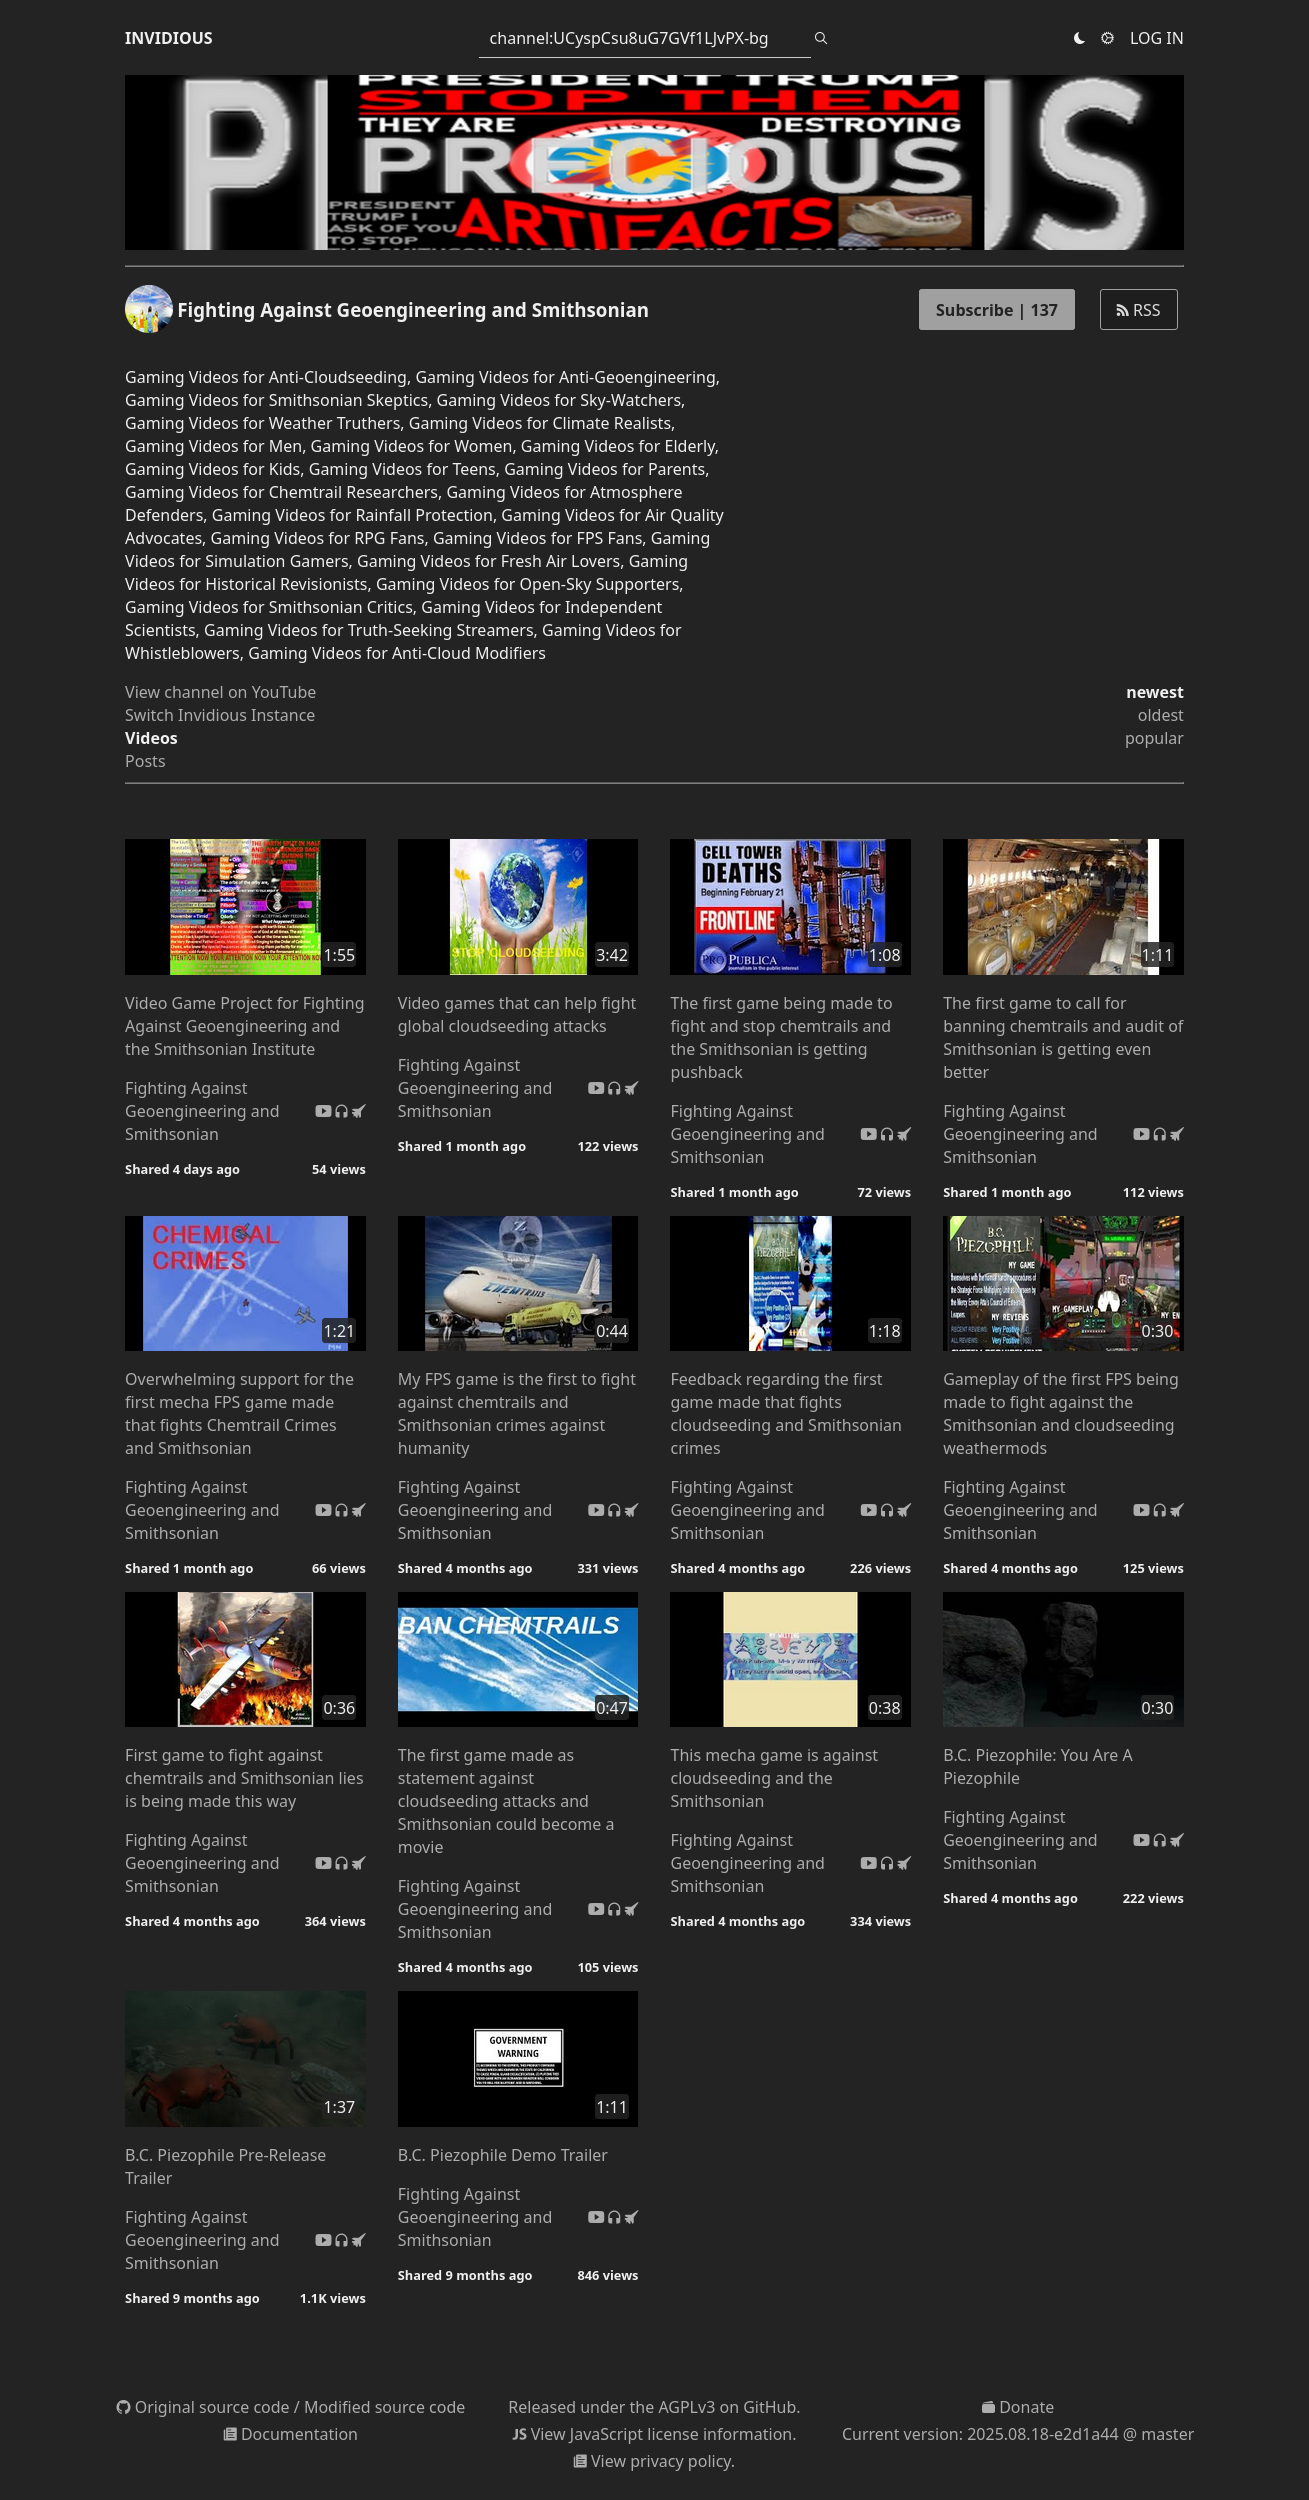This screenshot has height=2500, width=1309.
Task: Toggle dark theme with the moon icon
Action: coord(1079,38)
